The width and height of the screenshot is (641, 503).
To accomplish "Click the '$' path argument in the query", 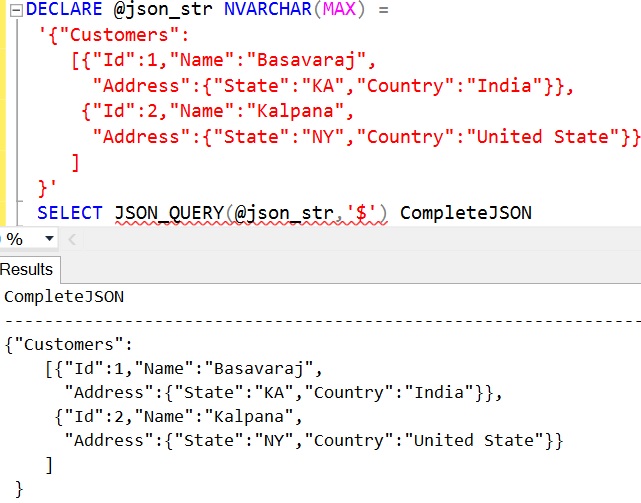I will point(361,213).
